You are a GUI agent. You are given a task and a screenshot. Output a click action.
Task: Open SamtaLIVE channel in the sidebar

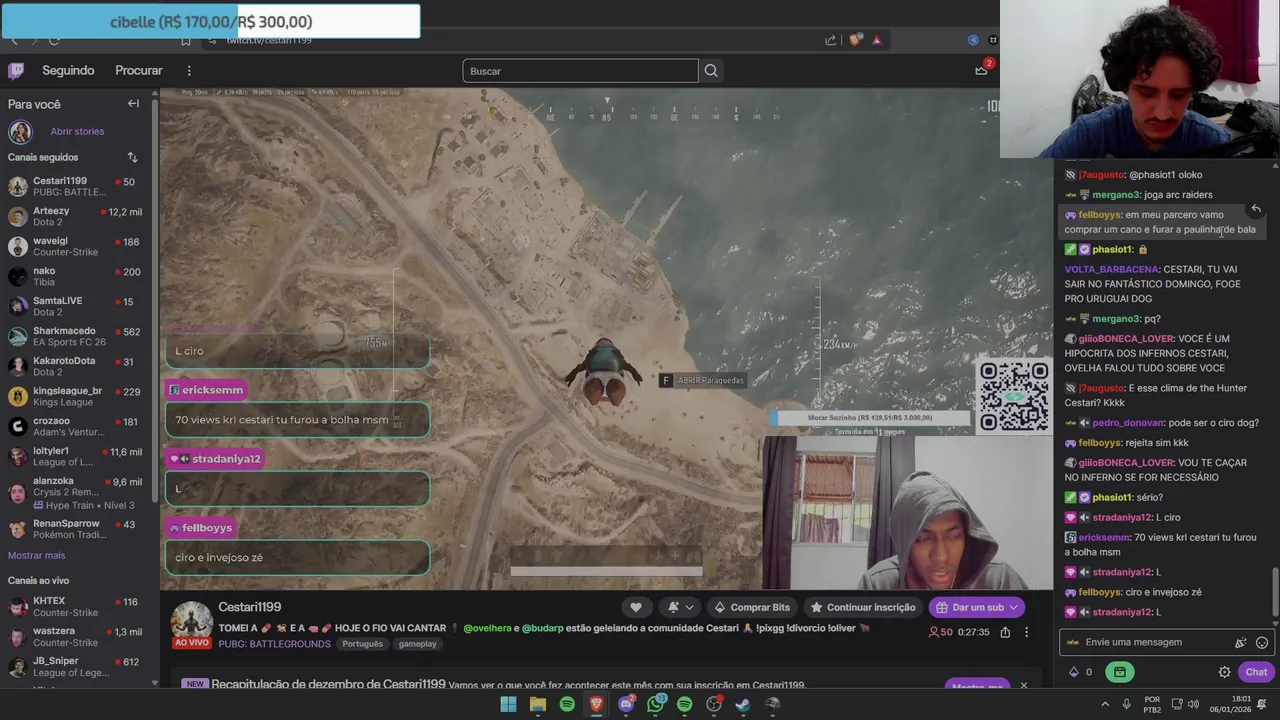point(75,306)
